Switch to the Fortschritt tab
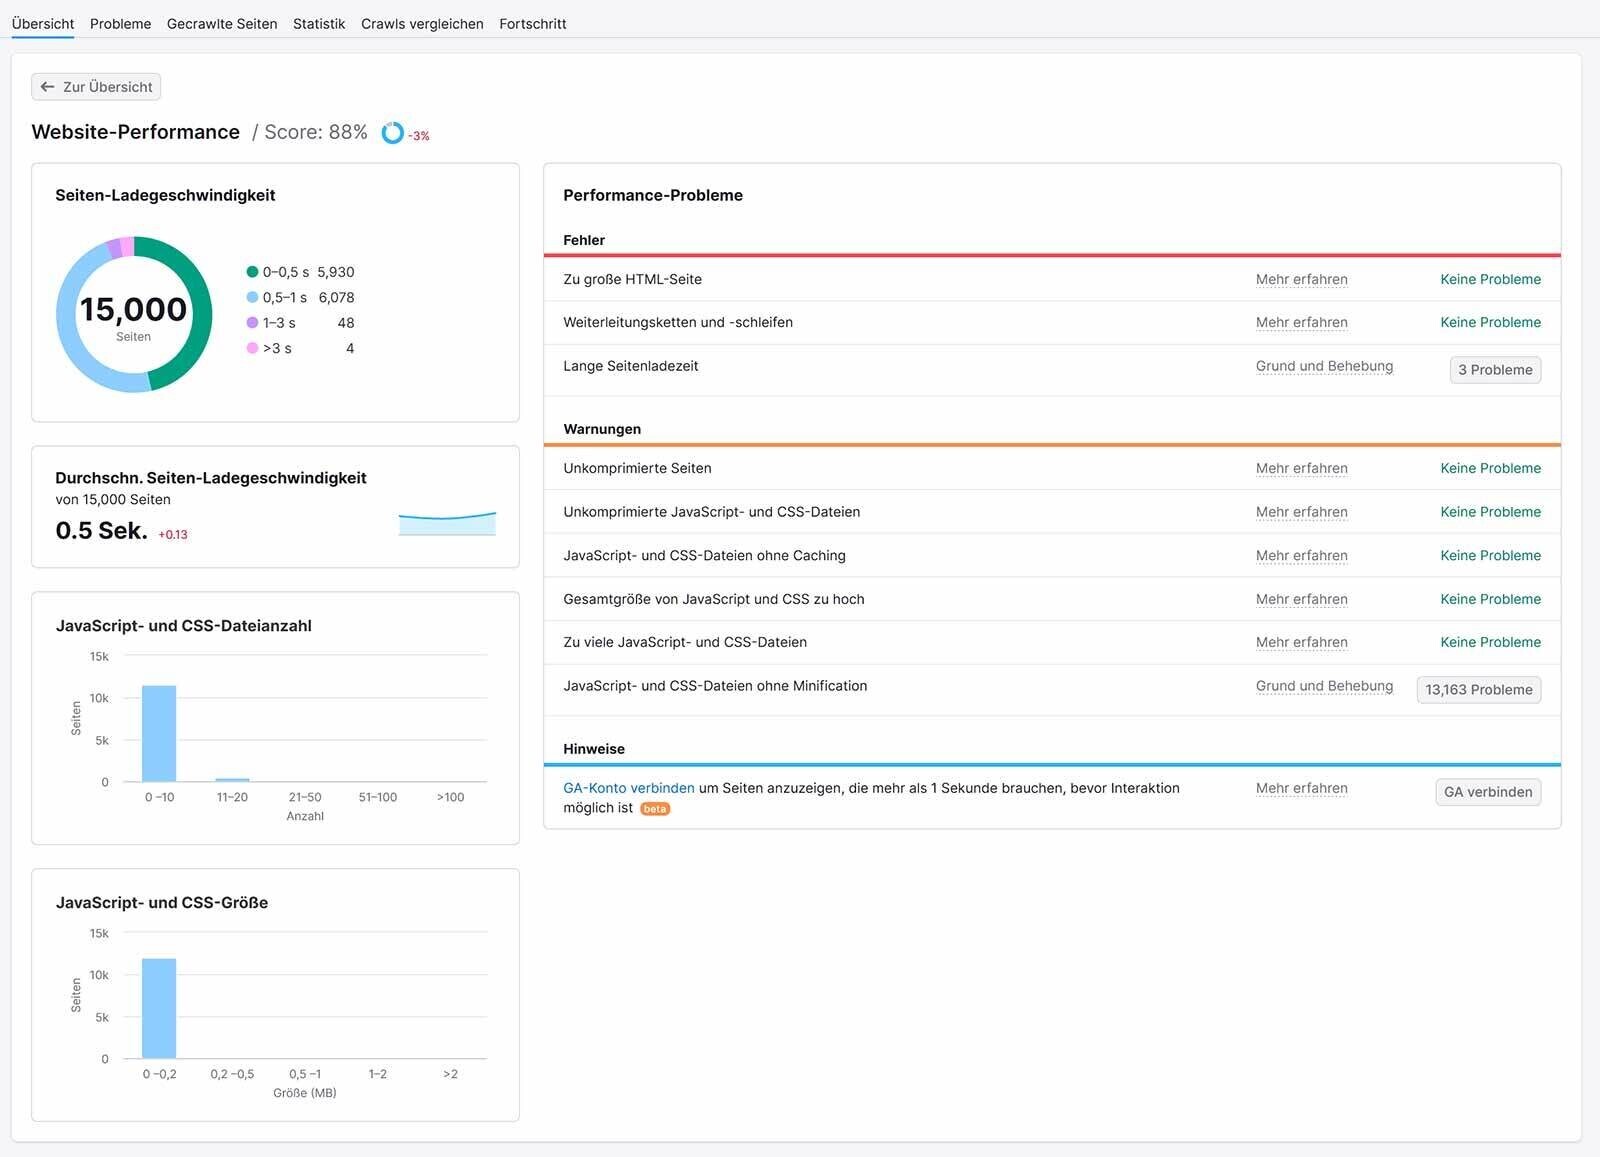 [533, 23]
